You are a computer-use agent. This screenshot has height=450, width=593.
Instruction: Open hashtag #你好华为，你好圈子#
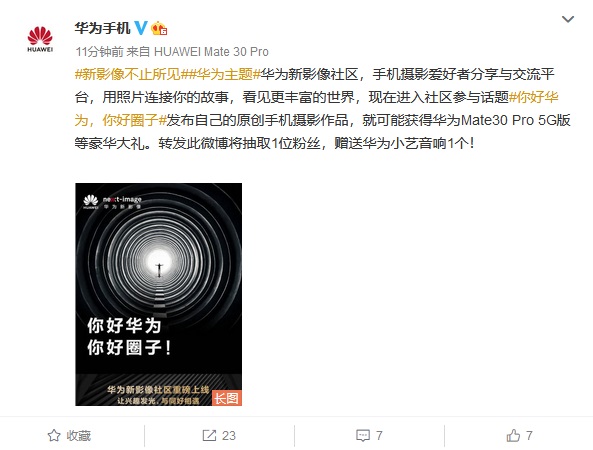pyautogui.click(x=317, y=109)
